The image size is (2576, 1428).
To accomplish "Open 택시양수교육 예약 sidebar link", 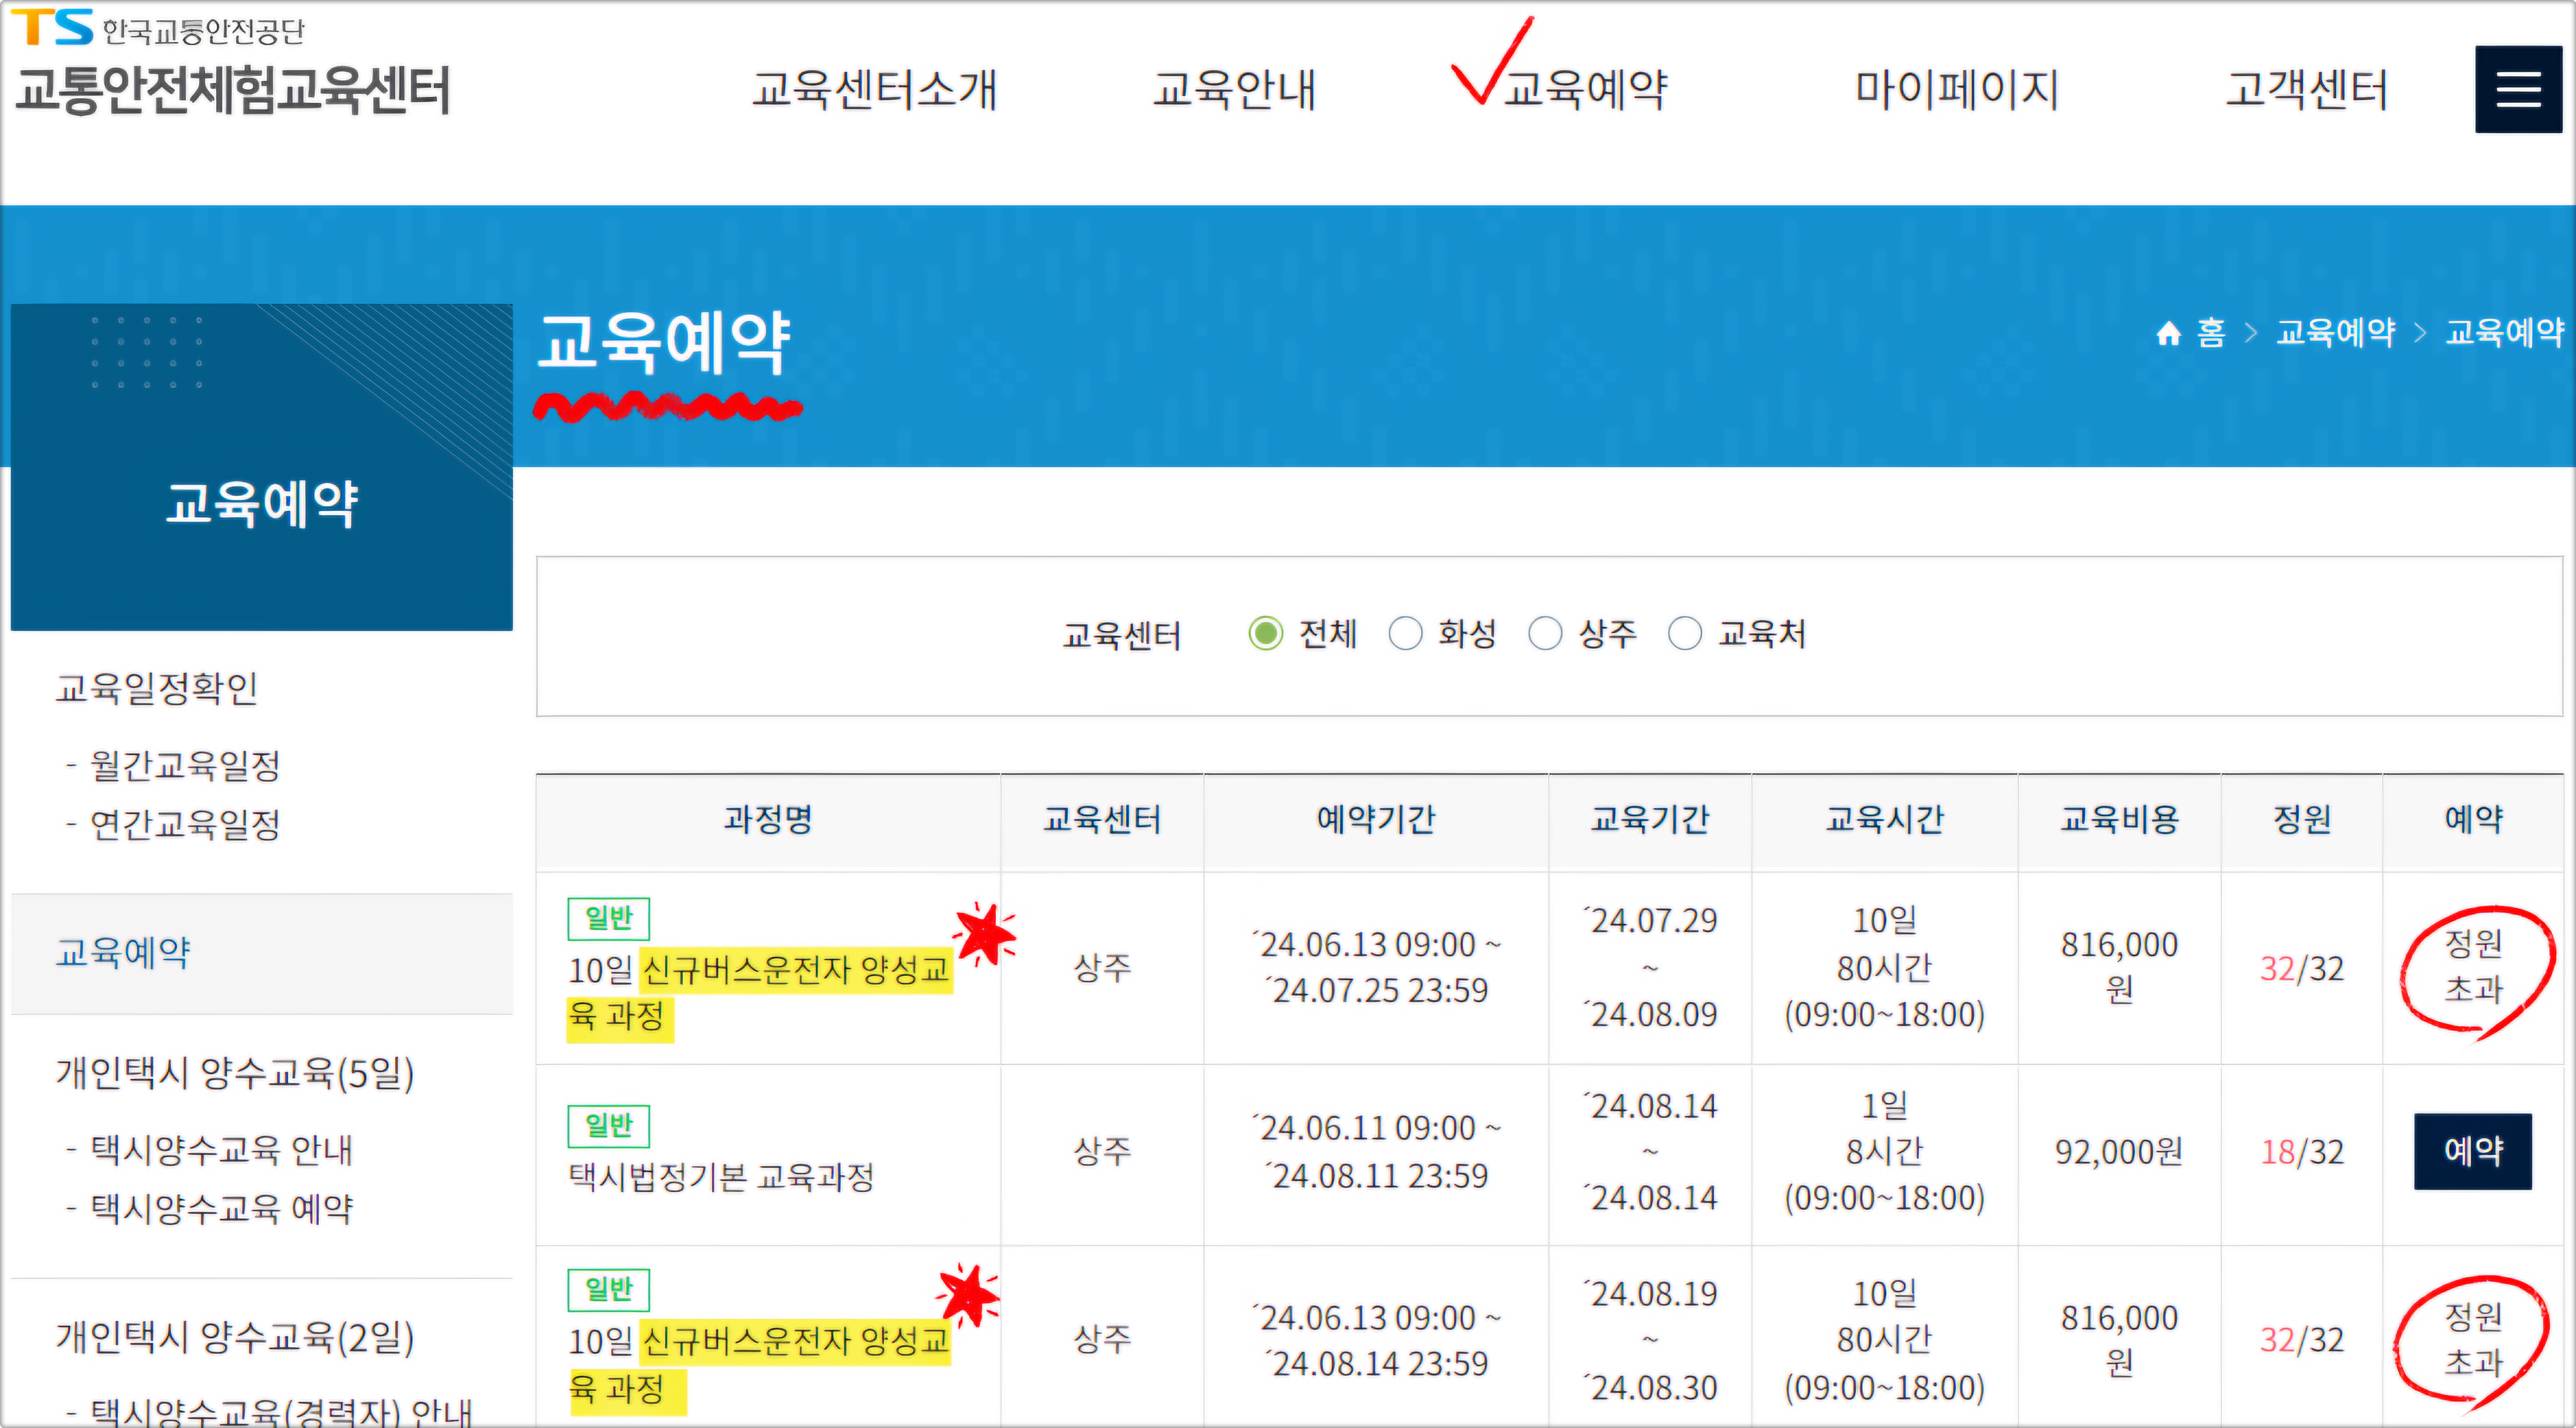I will (x=222, y=1209).
